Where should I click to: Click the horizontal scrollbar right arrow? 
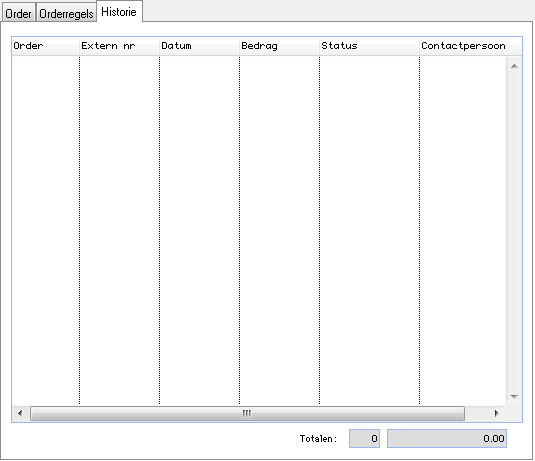click(497, 414)
